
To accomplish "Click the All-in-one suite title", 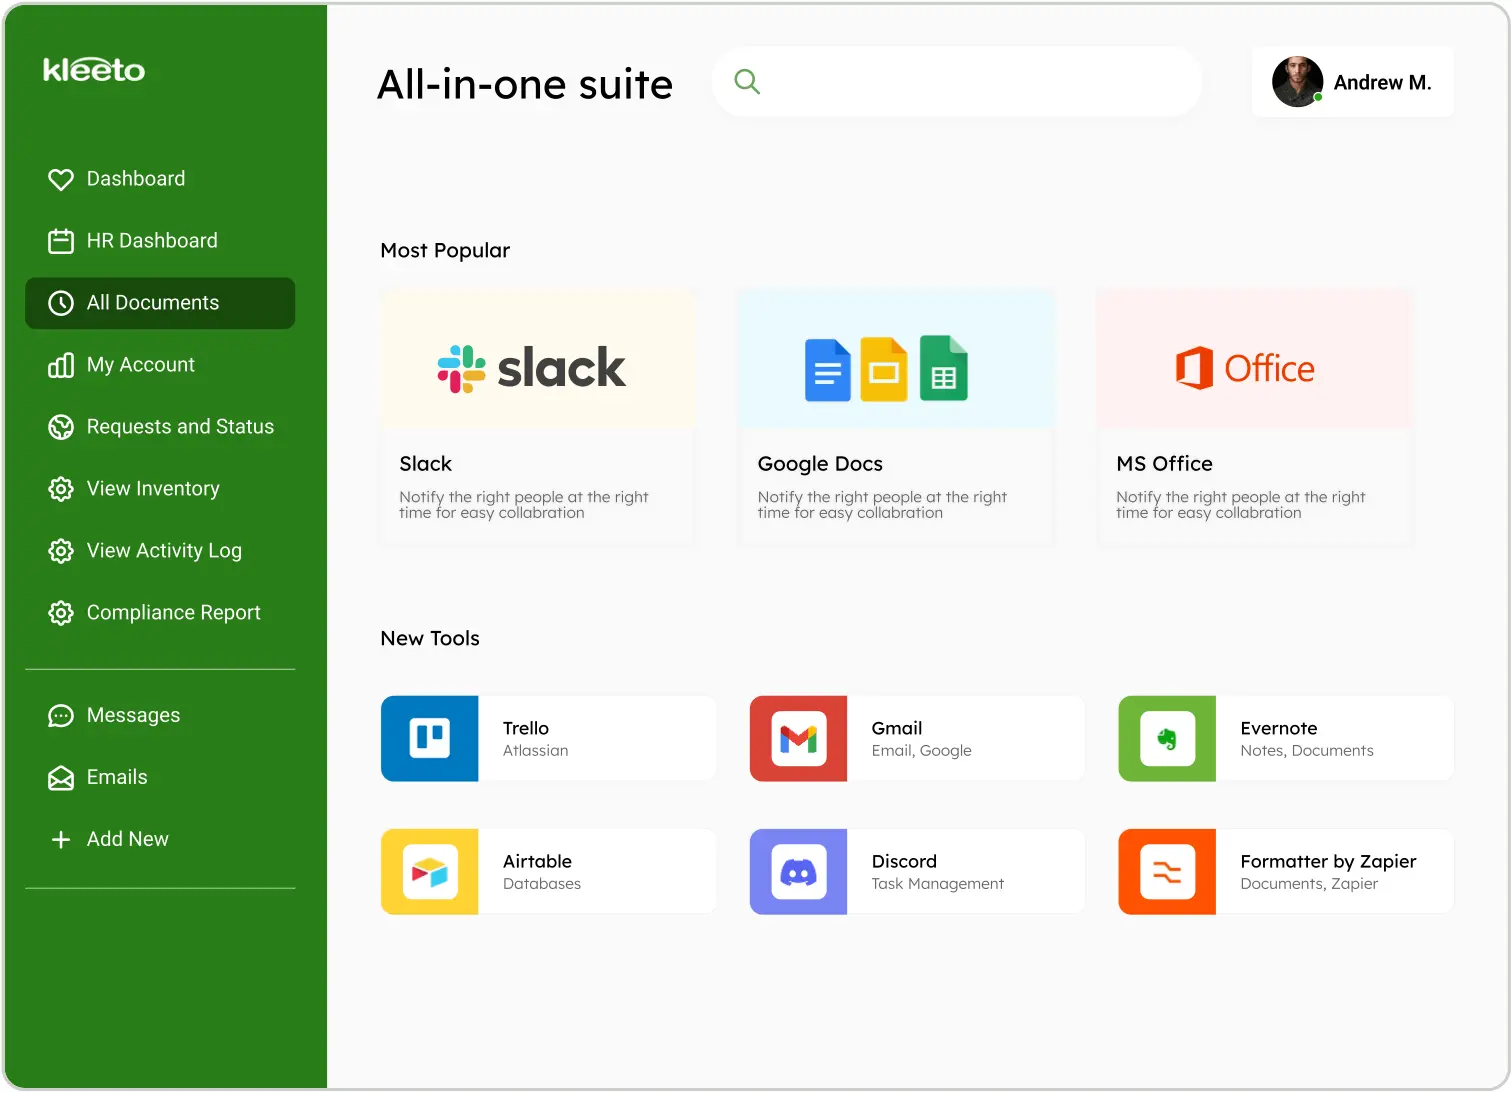I will [525, 85].
